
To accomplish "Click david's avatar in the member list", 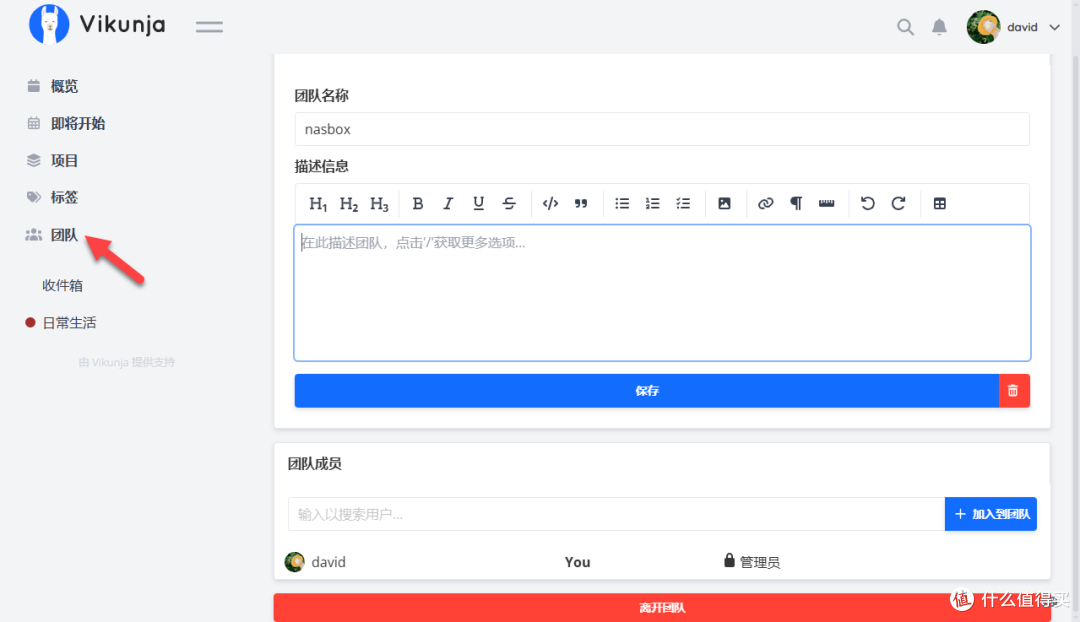I will [x=295, y=562].
